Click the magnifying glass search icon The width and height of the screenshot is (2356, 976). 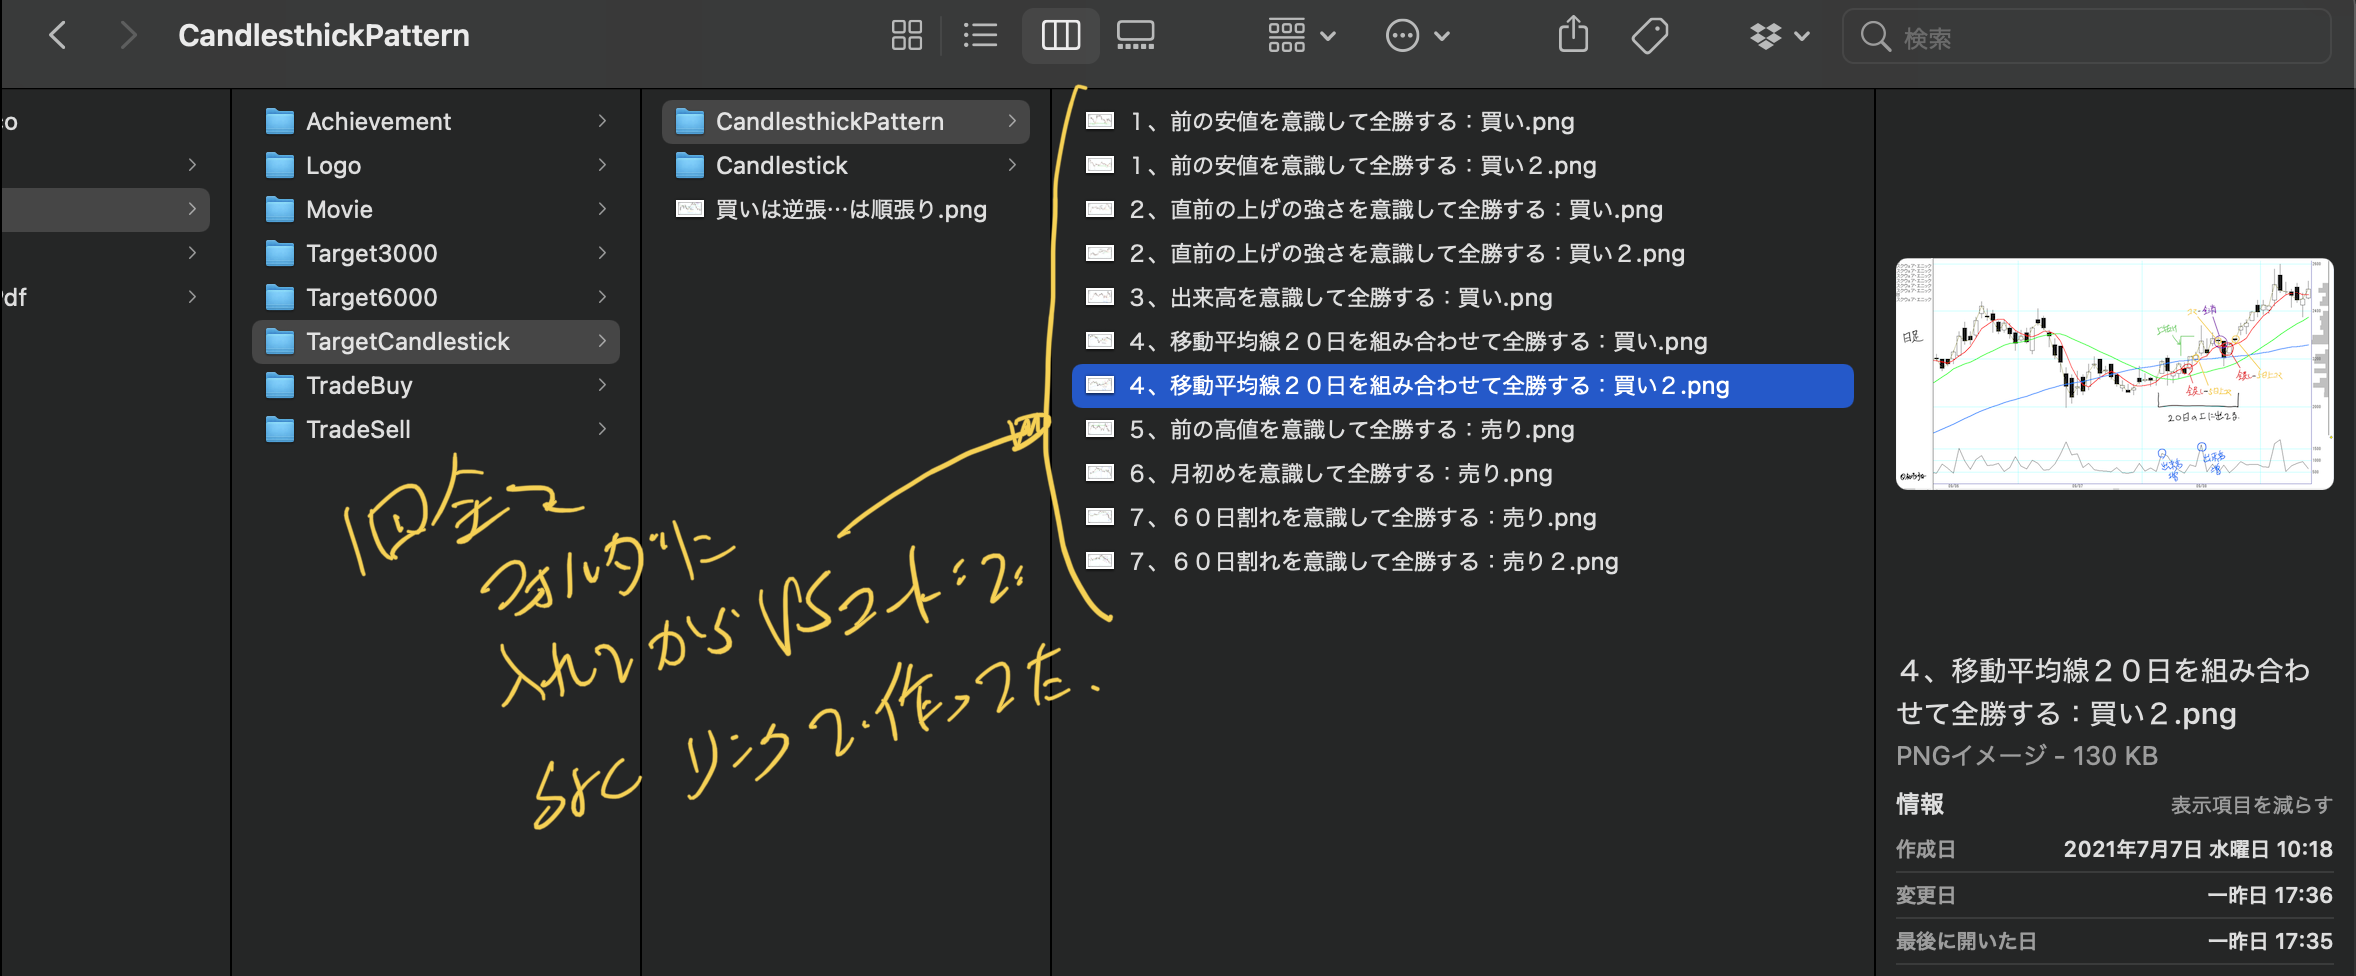(1875, 37)
